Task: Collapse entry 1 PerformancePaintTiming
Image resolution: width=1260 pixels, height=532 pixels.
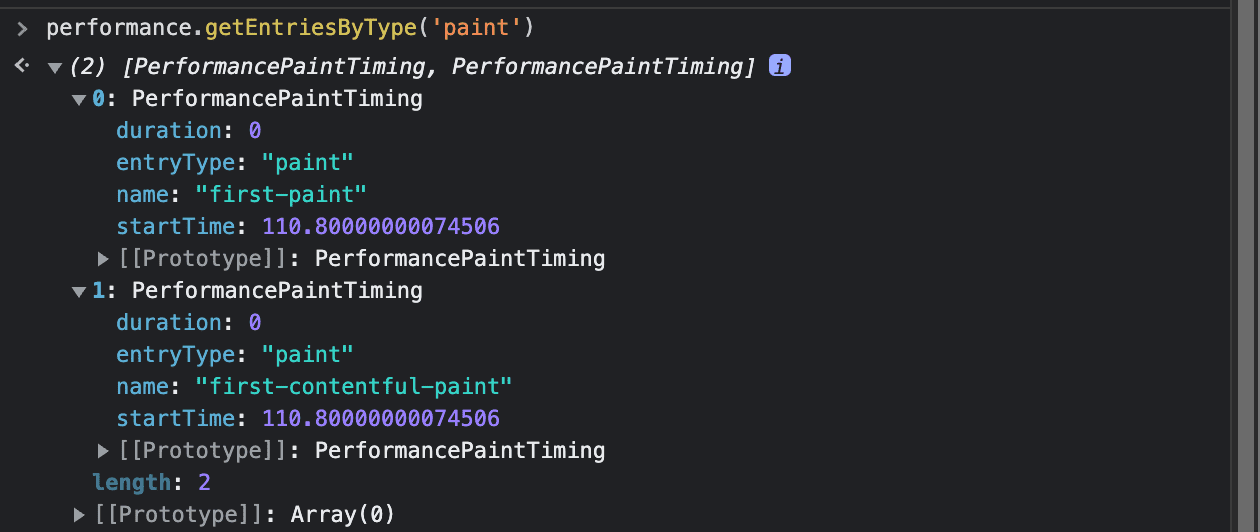Action: [78, 291]
